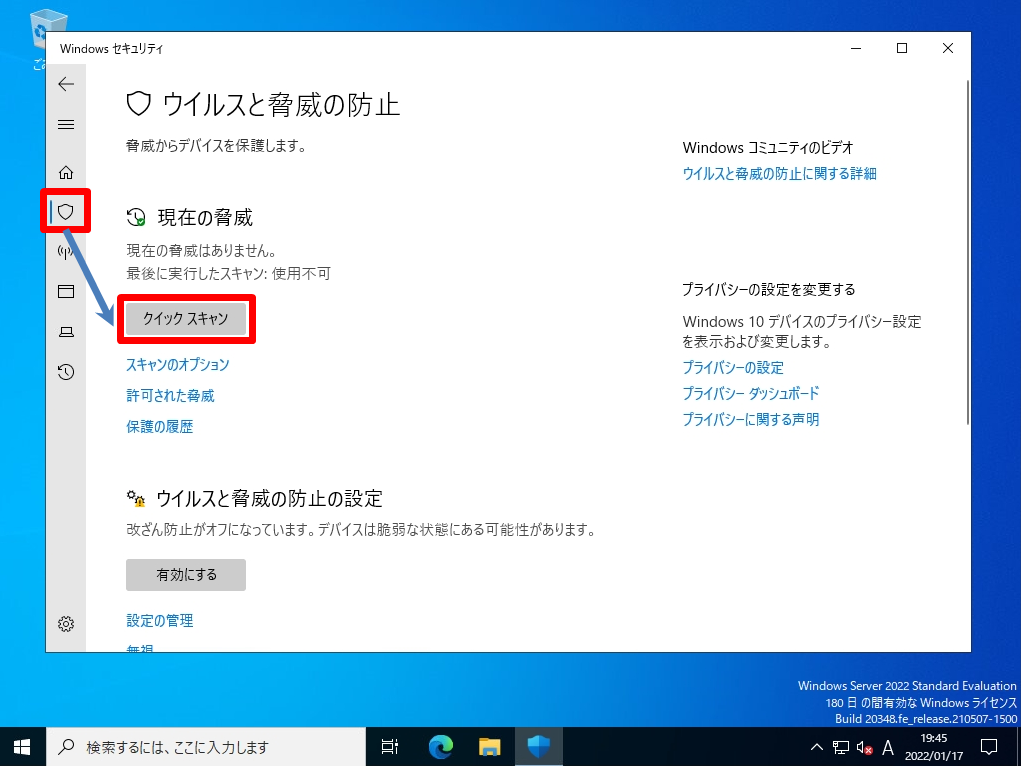Viewport: 1021px width, 766px height.
Task: Open プライバシーに関する声明 link
Action: tap(751, 419)
